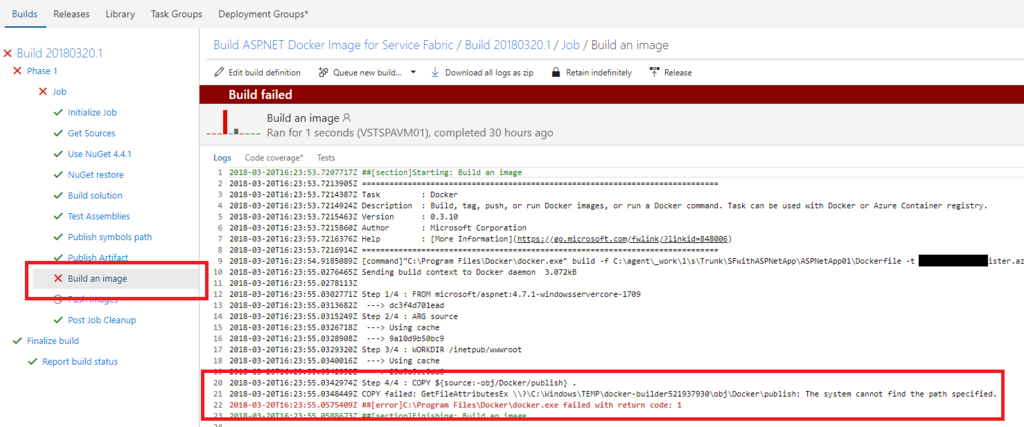Click the padlock icon for Retain indefinitely
Image resolution: width=1024 pixels, height=427 pixels.
(556, 72)
